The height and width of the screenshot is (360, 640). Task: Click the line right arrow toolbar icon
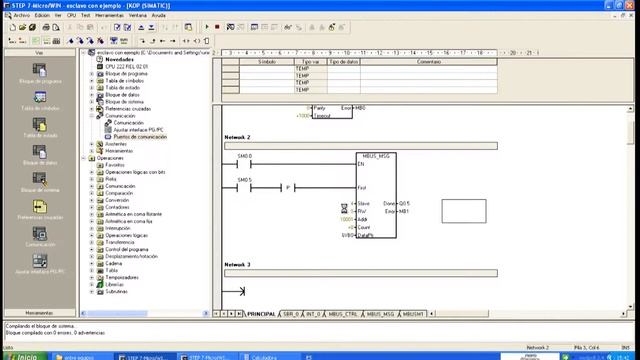pyautogui.click(x=173, y=41)
